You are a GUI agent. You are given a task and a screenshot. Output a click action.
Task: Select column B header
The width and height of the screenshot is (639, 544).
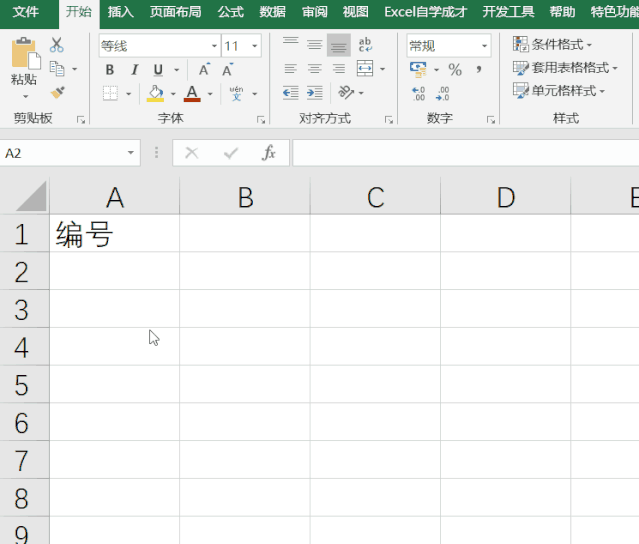[x=245, y=197]
